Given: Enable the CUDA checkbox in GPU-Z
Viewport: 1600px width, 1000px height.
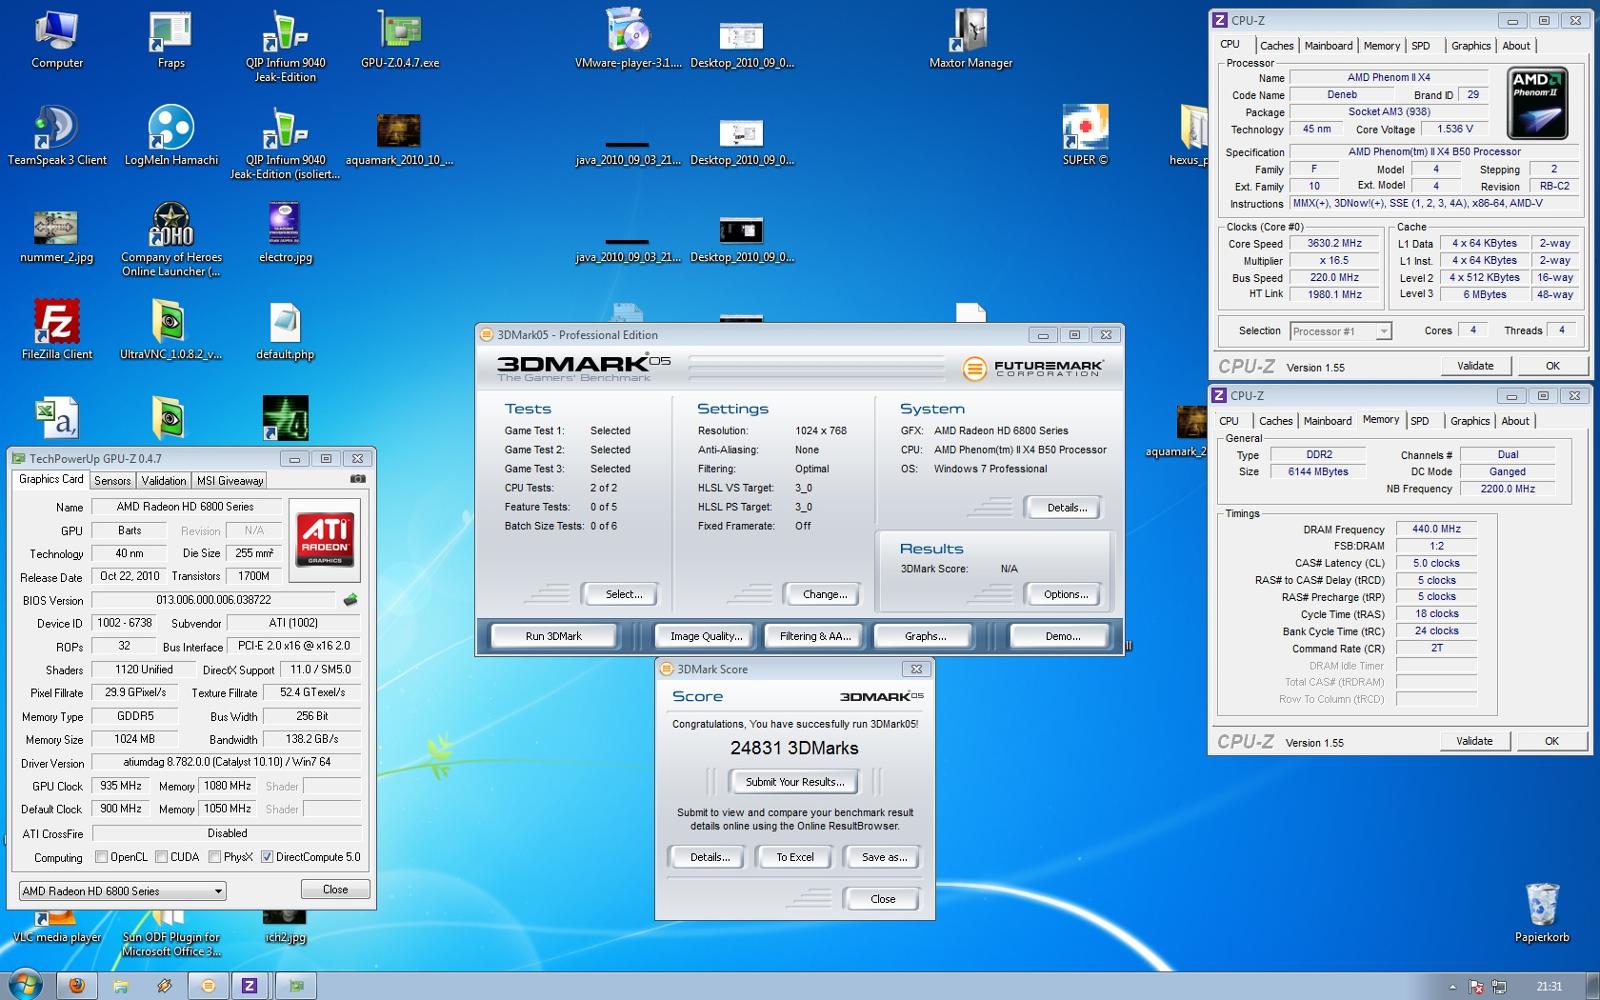Looking at the screenshot, I should click(161, 857).
